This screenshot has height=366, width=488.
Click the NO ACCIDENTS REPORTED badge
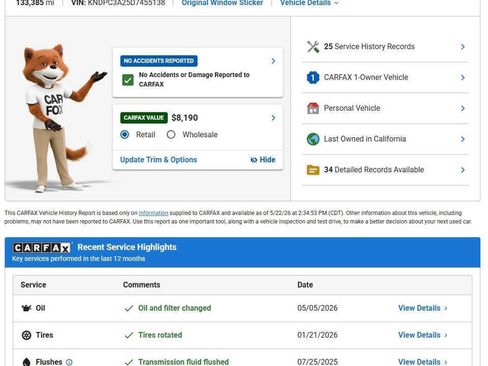(x=159, y=61)
